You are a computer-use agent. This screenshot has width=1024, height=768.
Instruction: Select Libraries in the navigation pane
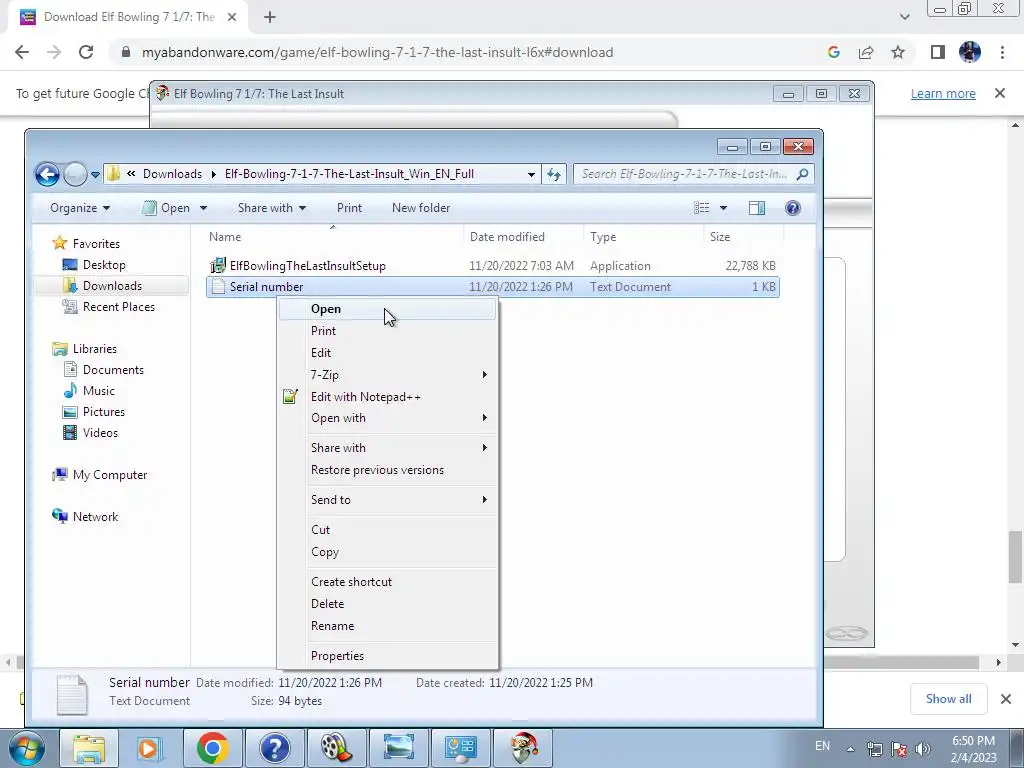click(94, 349)
